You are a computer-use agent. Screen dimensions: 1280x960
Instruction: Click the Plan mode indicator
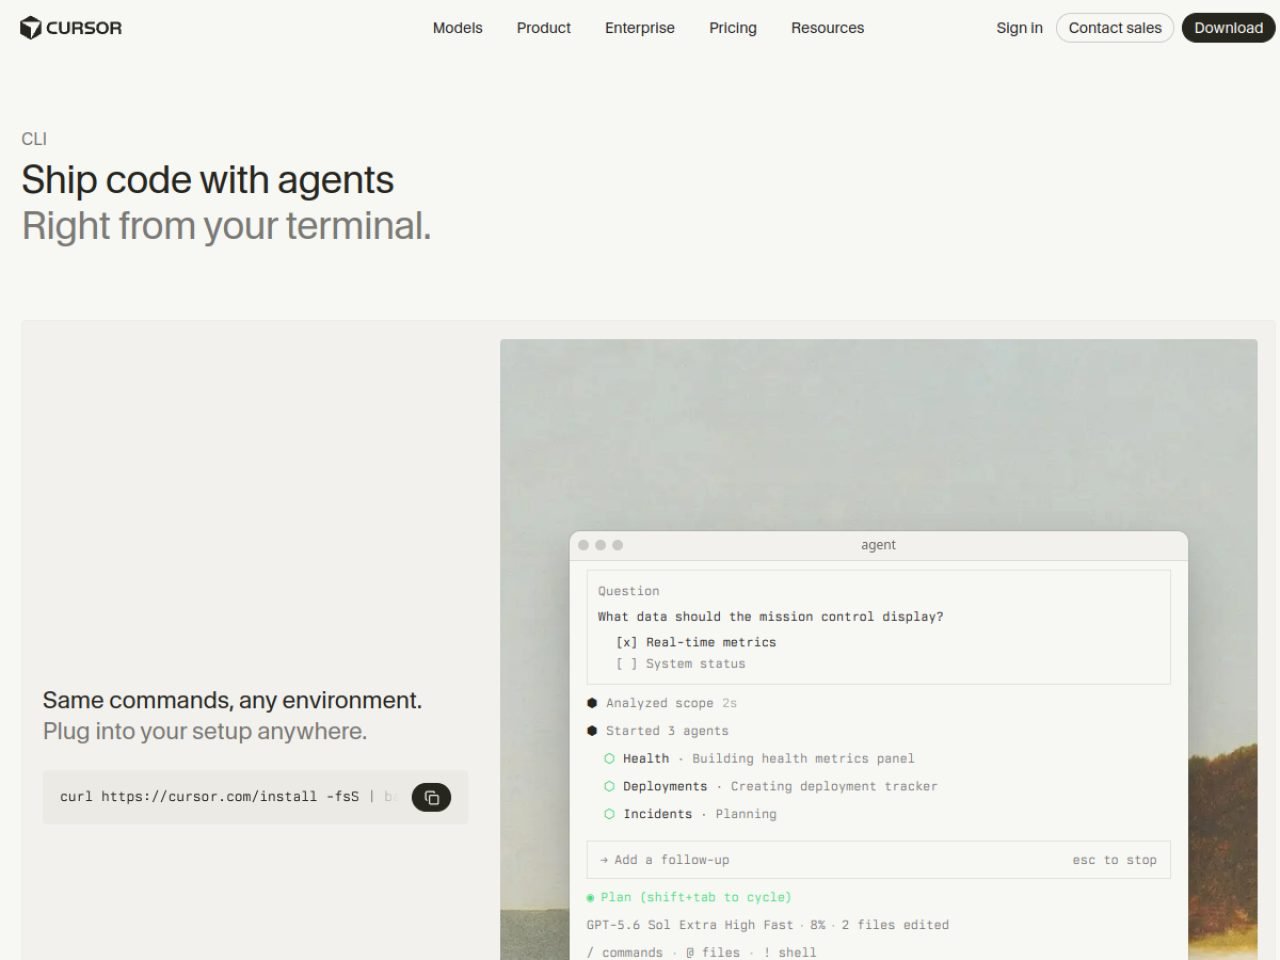689,897
